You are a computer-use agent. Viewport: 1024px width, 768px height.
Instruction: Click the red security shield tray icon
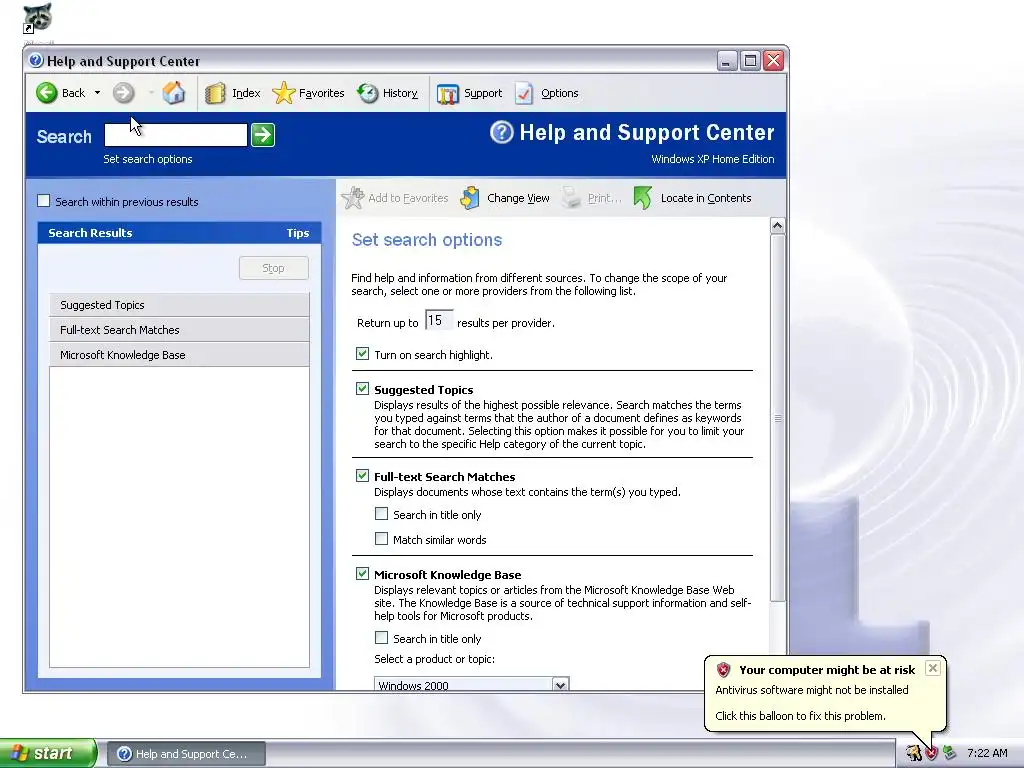click(931, 754)
